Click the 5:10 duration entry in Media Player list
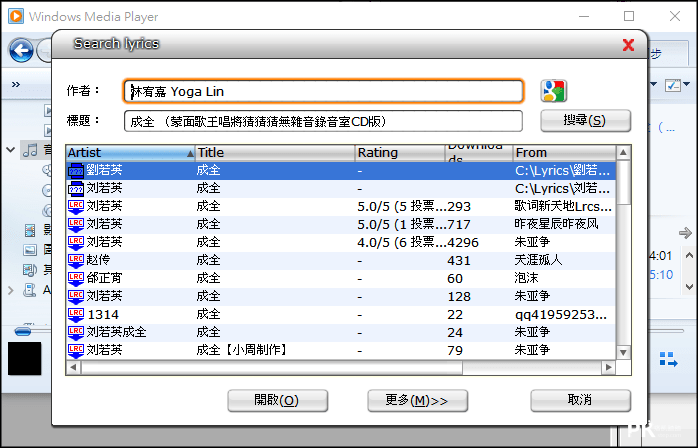This screenshot has height=448, width=698. point(661,275)
